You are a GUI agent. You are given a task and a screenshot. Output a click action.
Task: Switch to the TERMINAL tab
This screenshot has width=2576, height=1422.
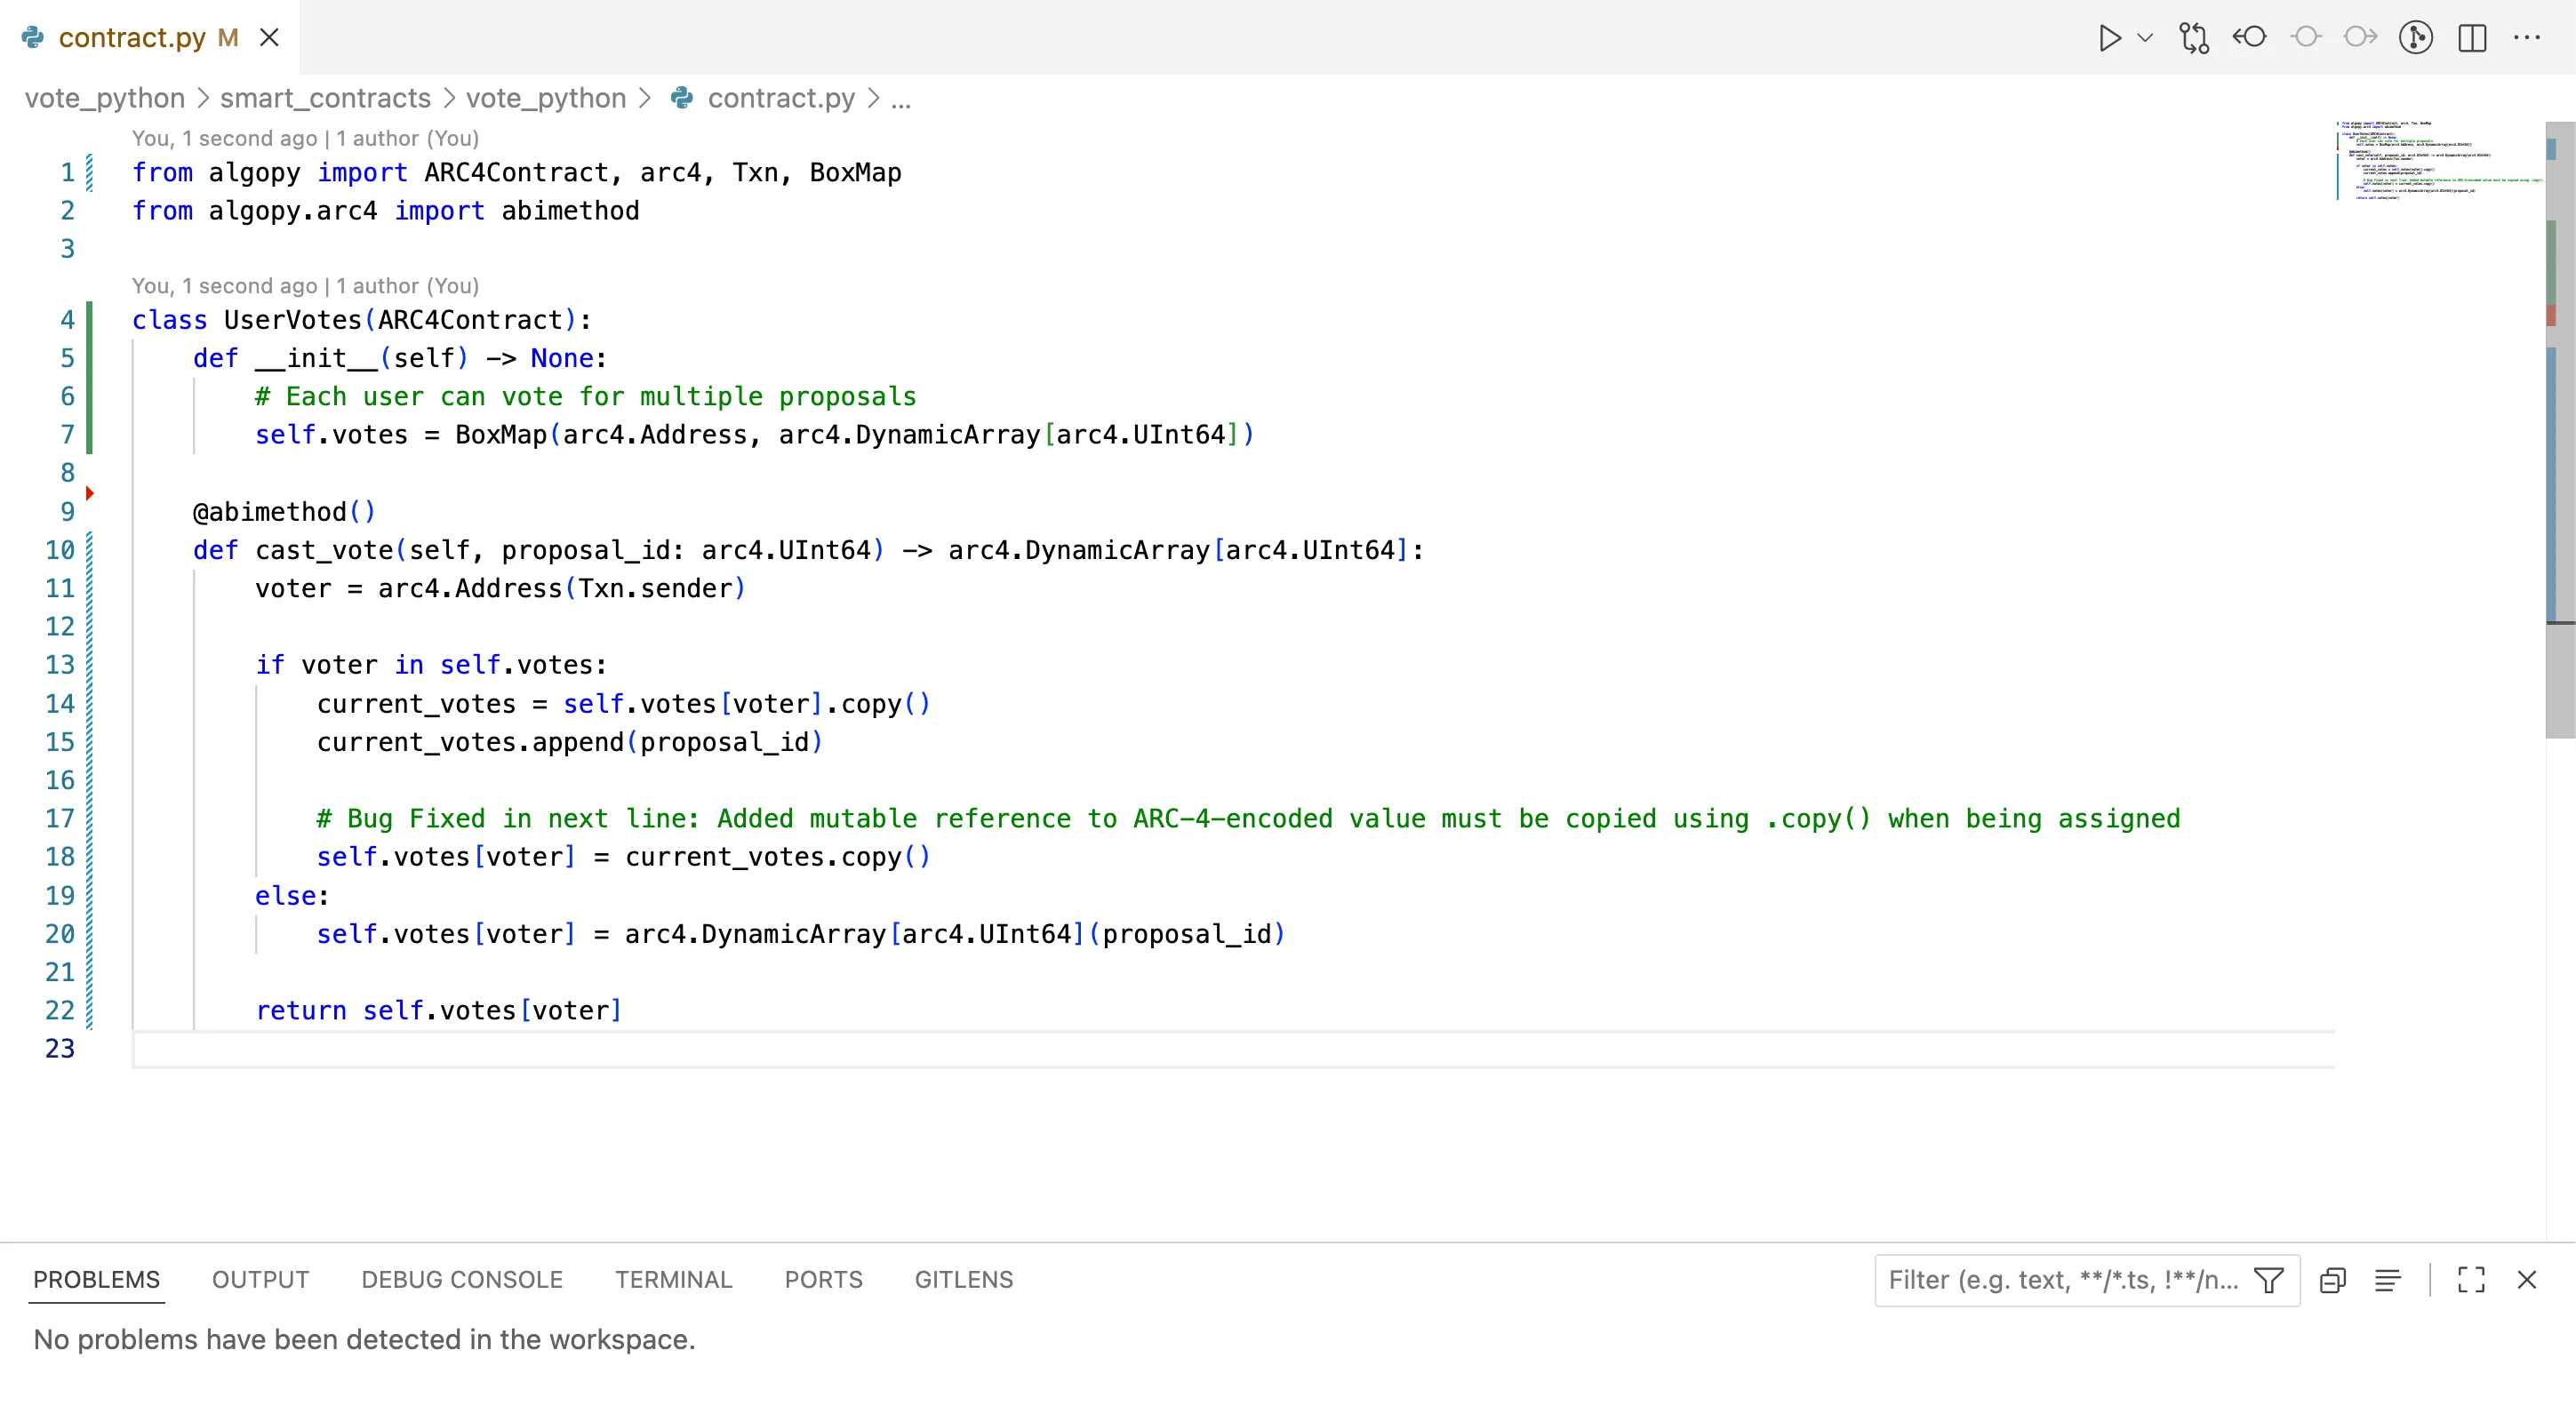point(674,1279)
